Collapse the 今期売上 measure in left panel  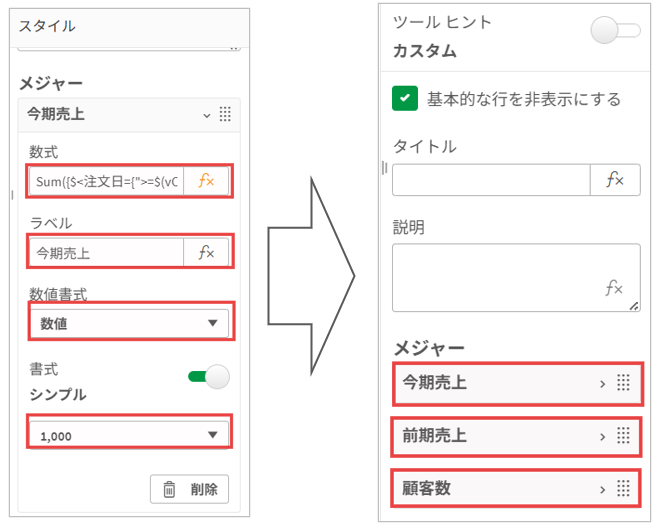[x=207, y=115]
